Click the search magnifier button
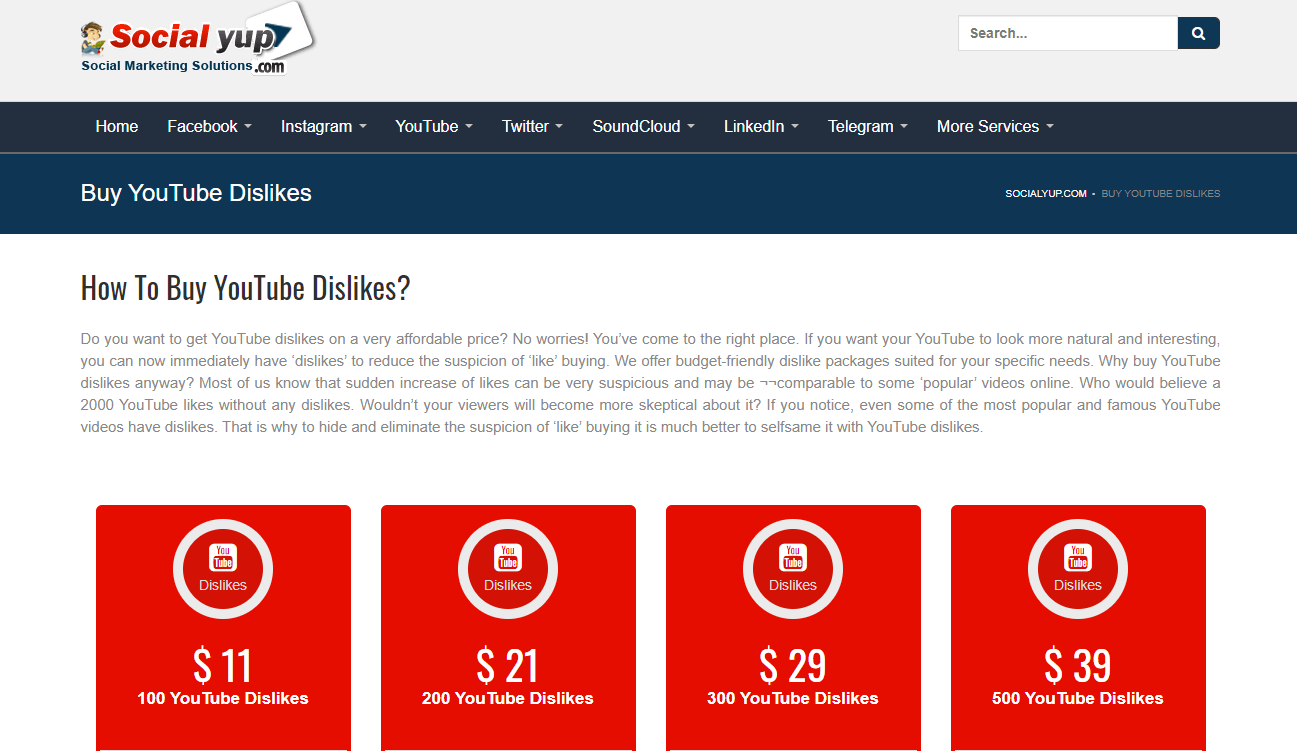Viewport: 1297px width, 751px height. pos(1199,33)
